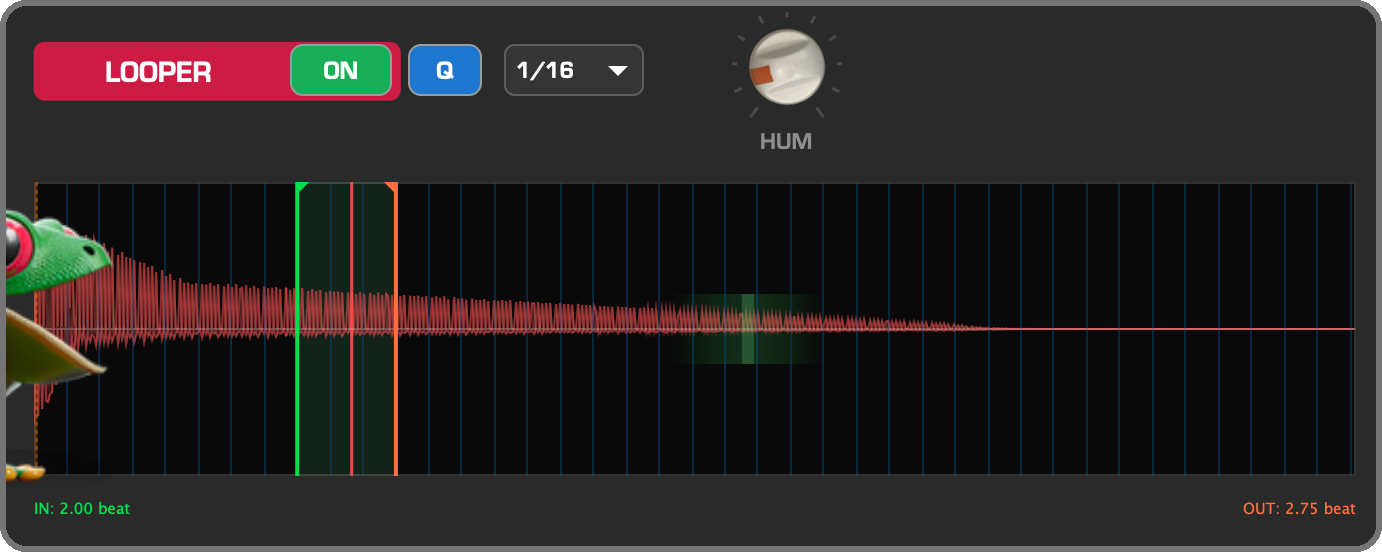Click the frog's yellow toes at the bottom
Screen dimensions: 1382x552
point(22,467)
